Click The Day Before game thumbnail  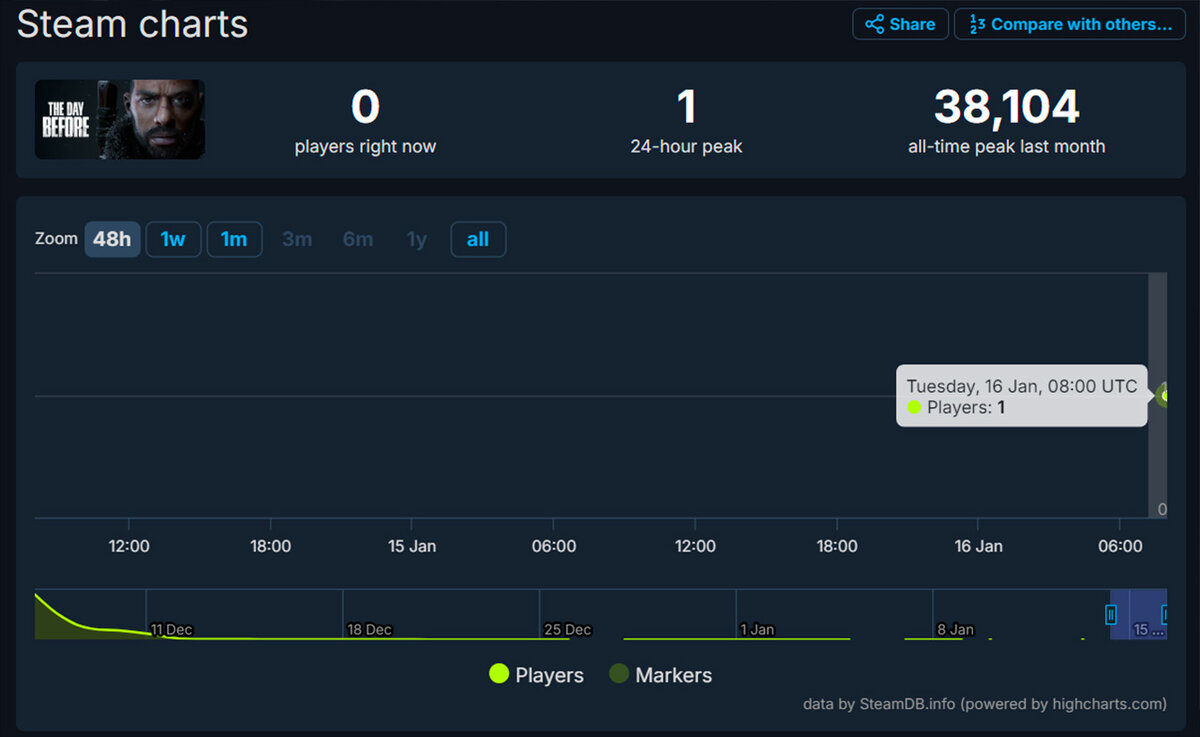(120, 120)
